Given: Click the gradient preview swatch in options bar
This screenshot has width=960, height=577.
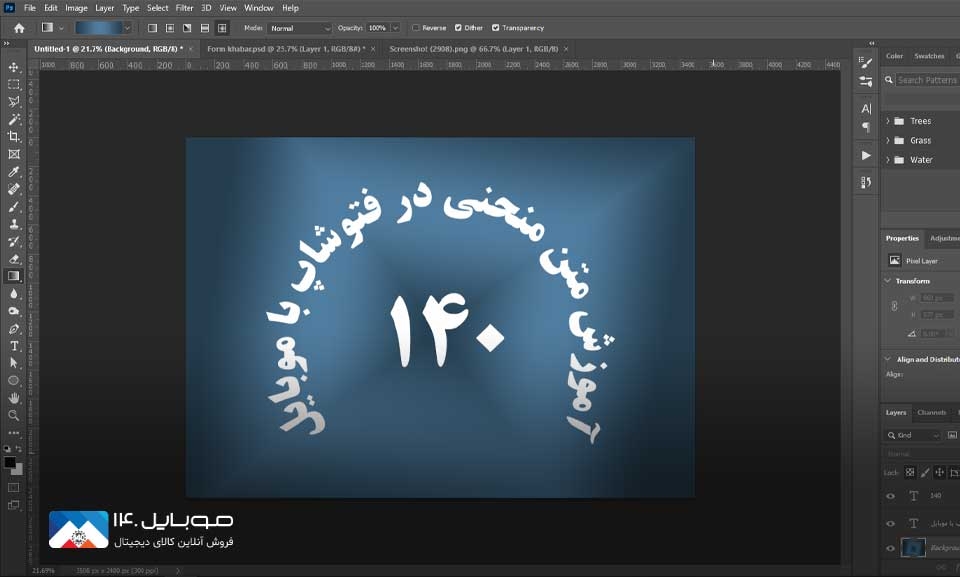Looking at the screenshot, I should pos(98,28).
